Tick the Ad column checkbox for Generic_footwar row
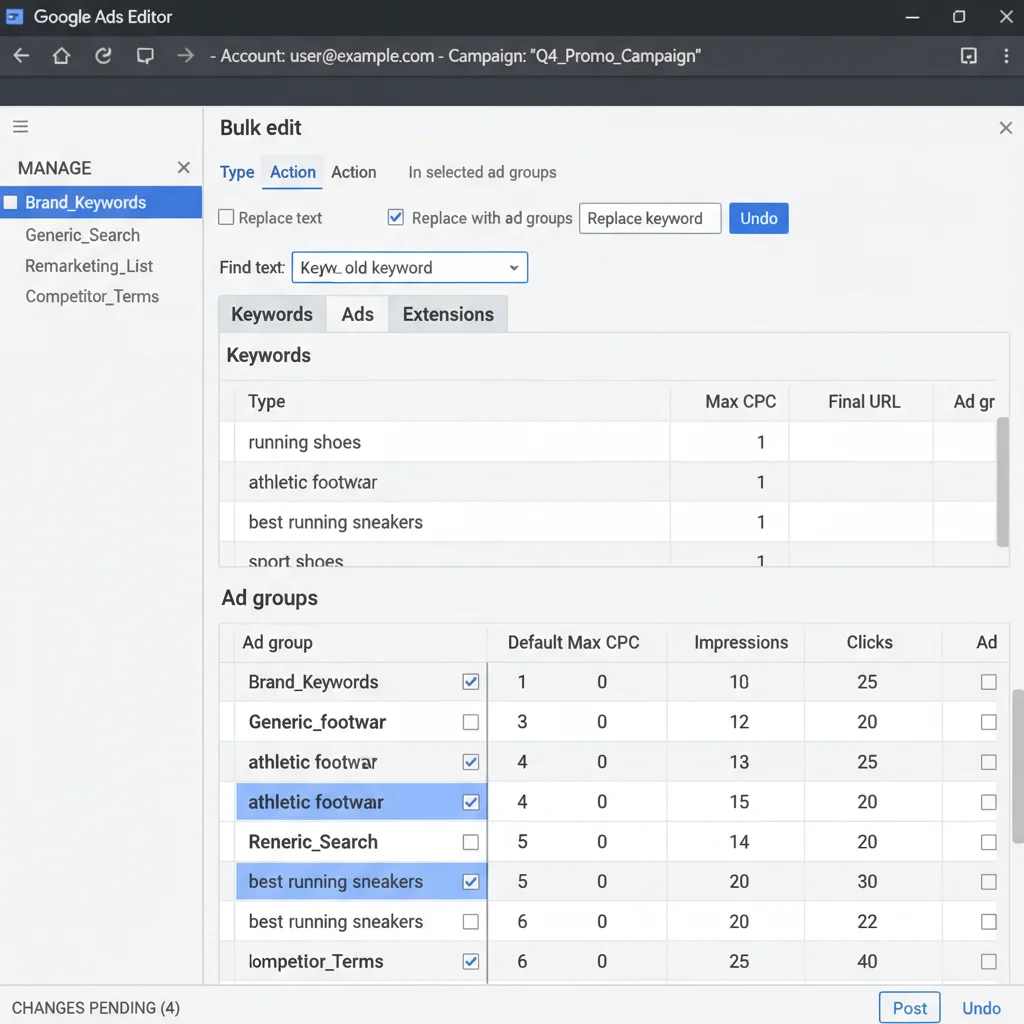The image size is (1024, 1024). [x=989, y=722]
